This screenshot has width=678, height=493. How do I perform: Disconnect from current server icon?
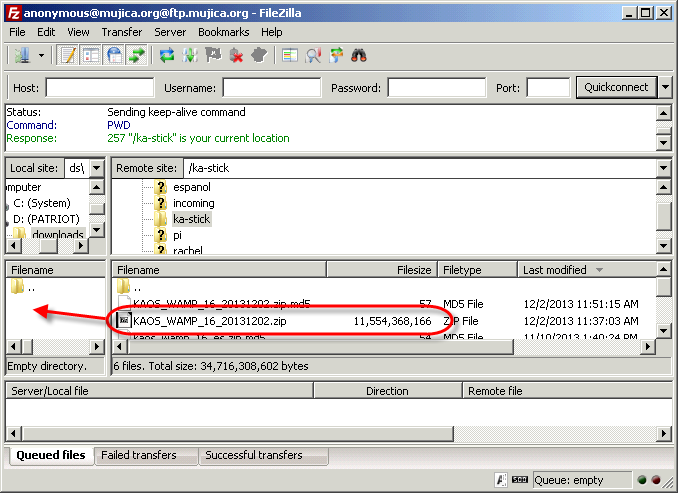pyautogui.click(x=236, y=55)
